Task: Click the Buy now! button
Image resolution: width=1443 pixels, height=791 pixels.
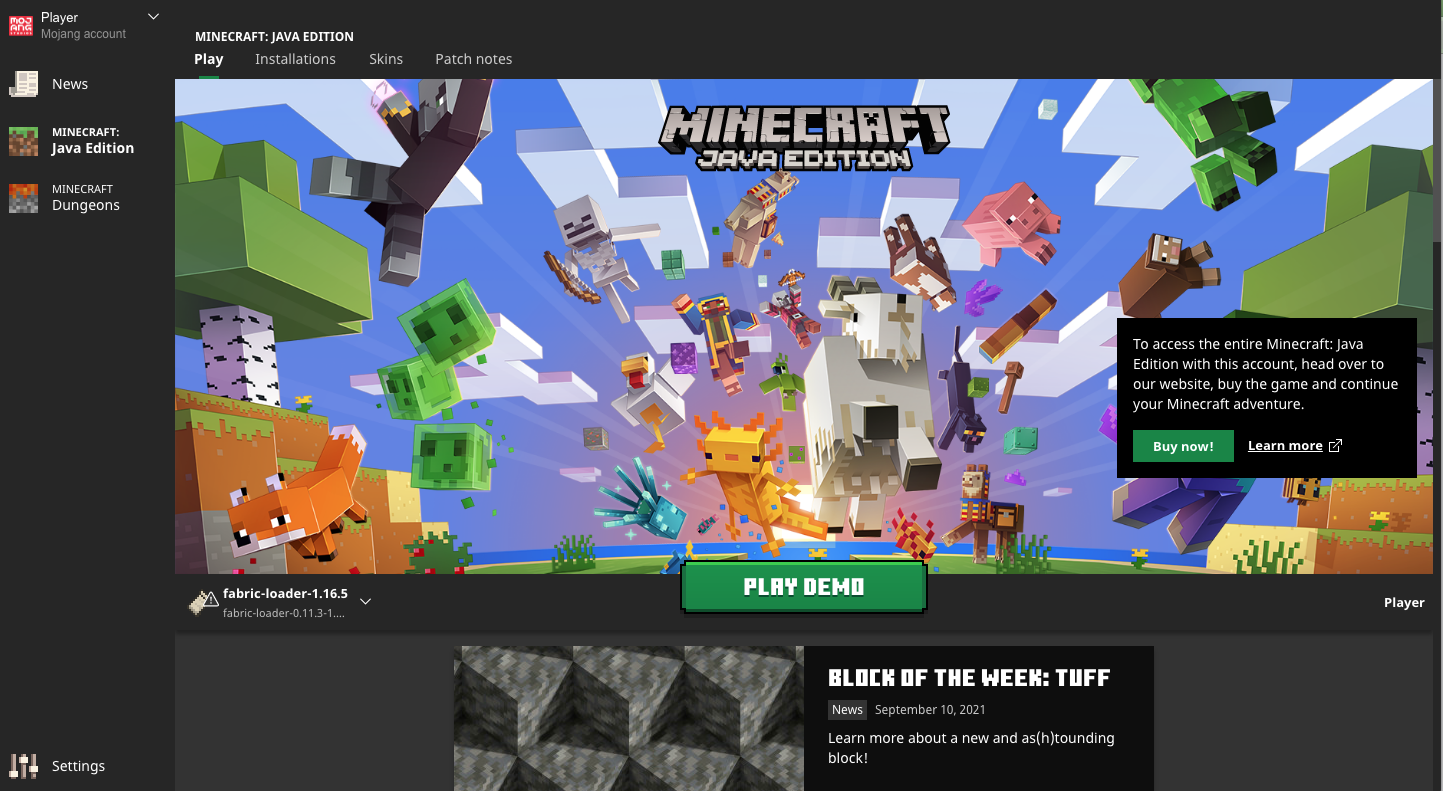Action: [x=1183, y=446]
